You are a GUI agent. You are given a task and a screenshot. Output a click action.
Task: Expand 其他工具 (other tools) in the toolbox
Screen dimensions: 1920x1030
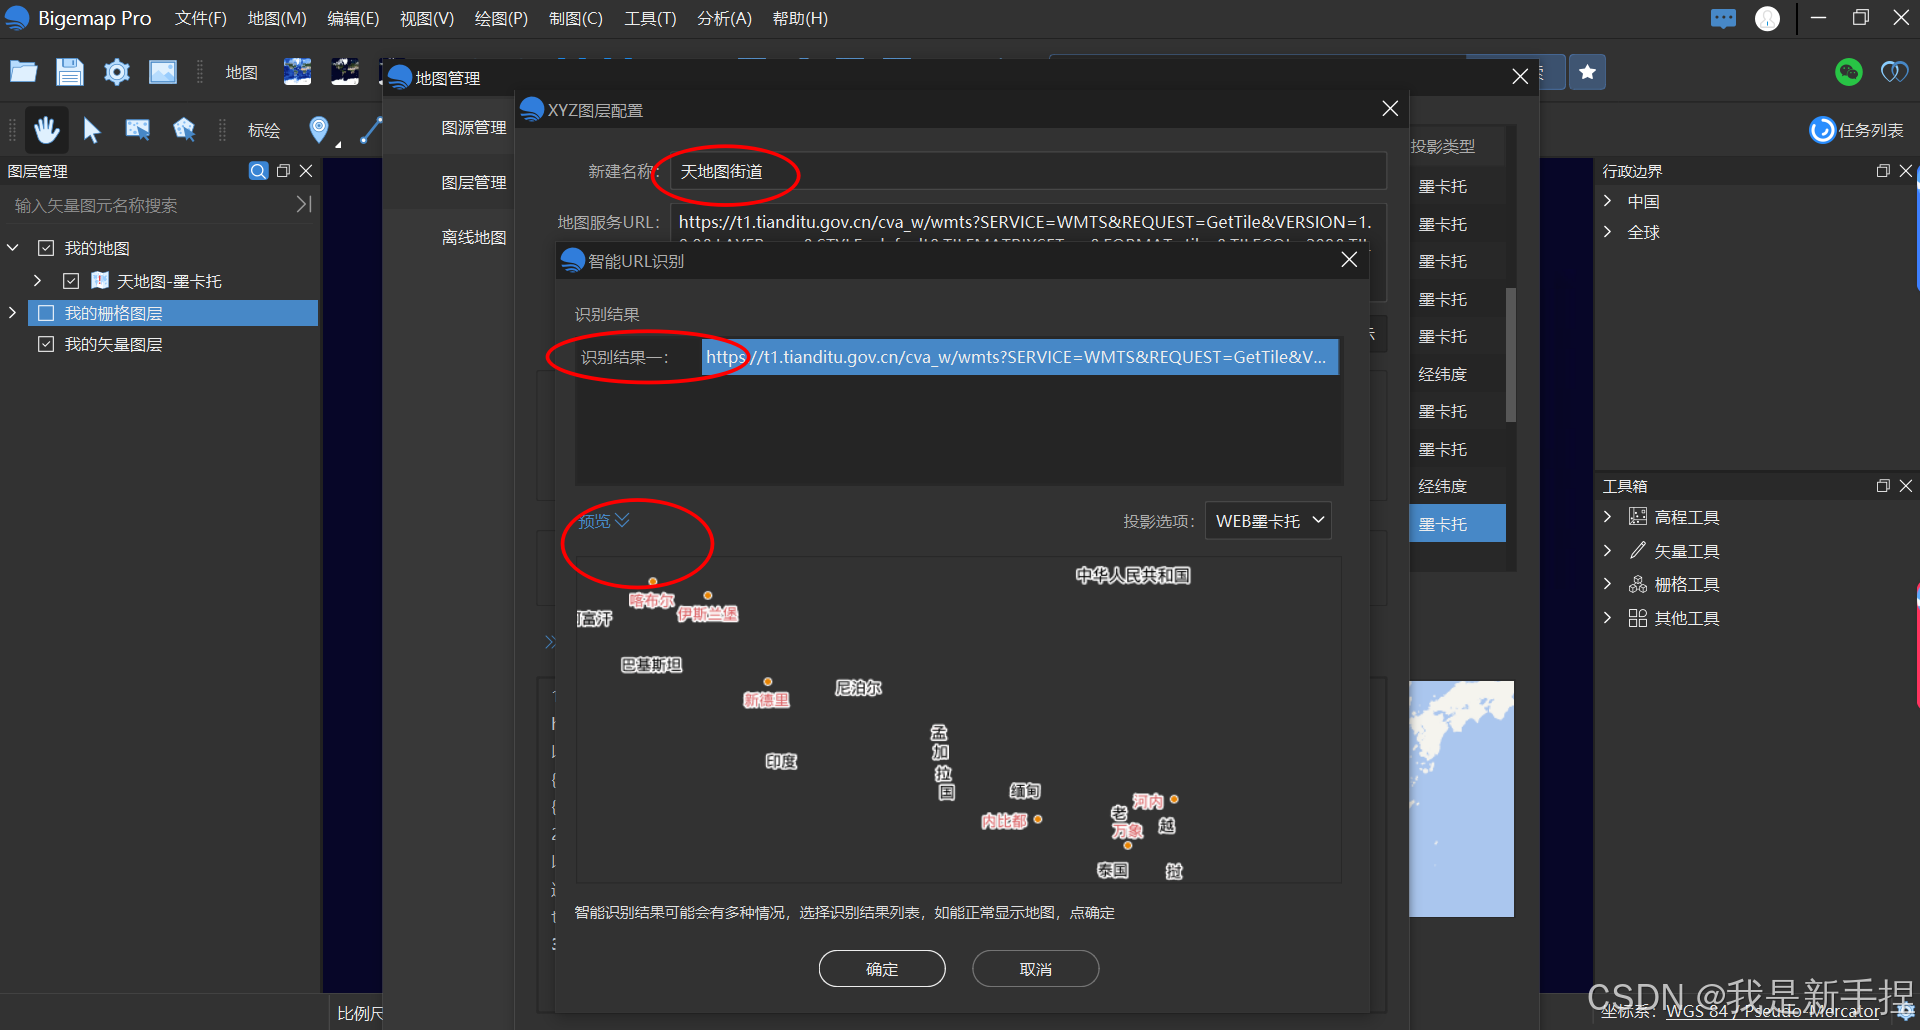coord(1608,618)
